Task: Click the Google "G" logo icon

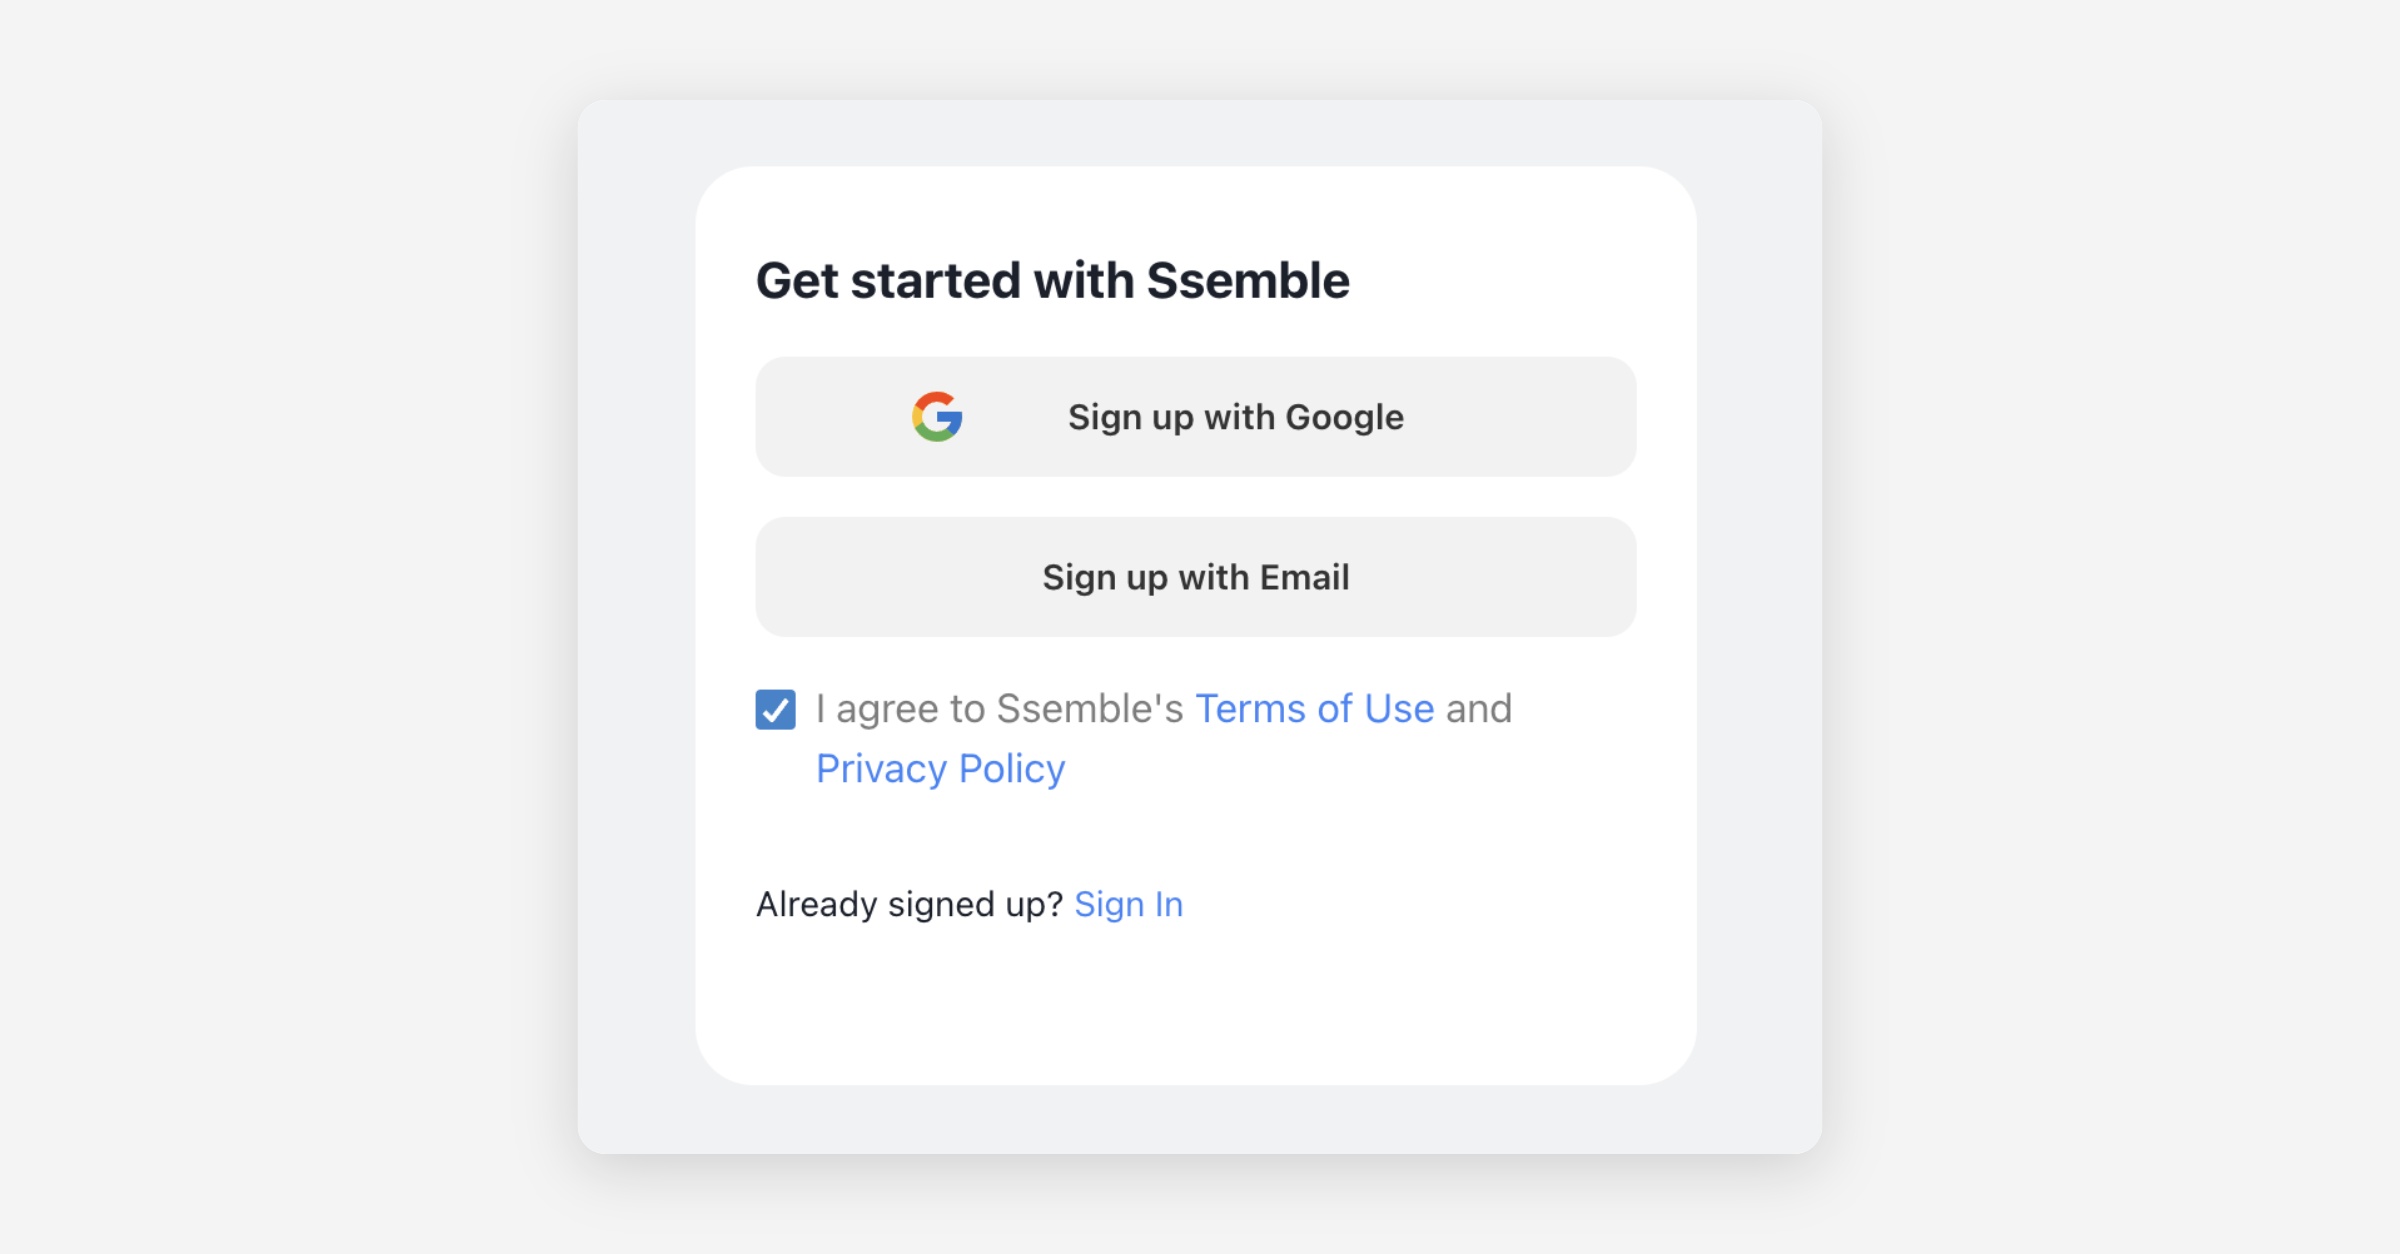Action: 937,416
